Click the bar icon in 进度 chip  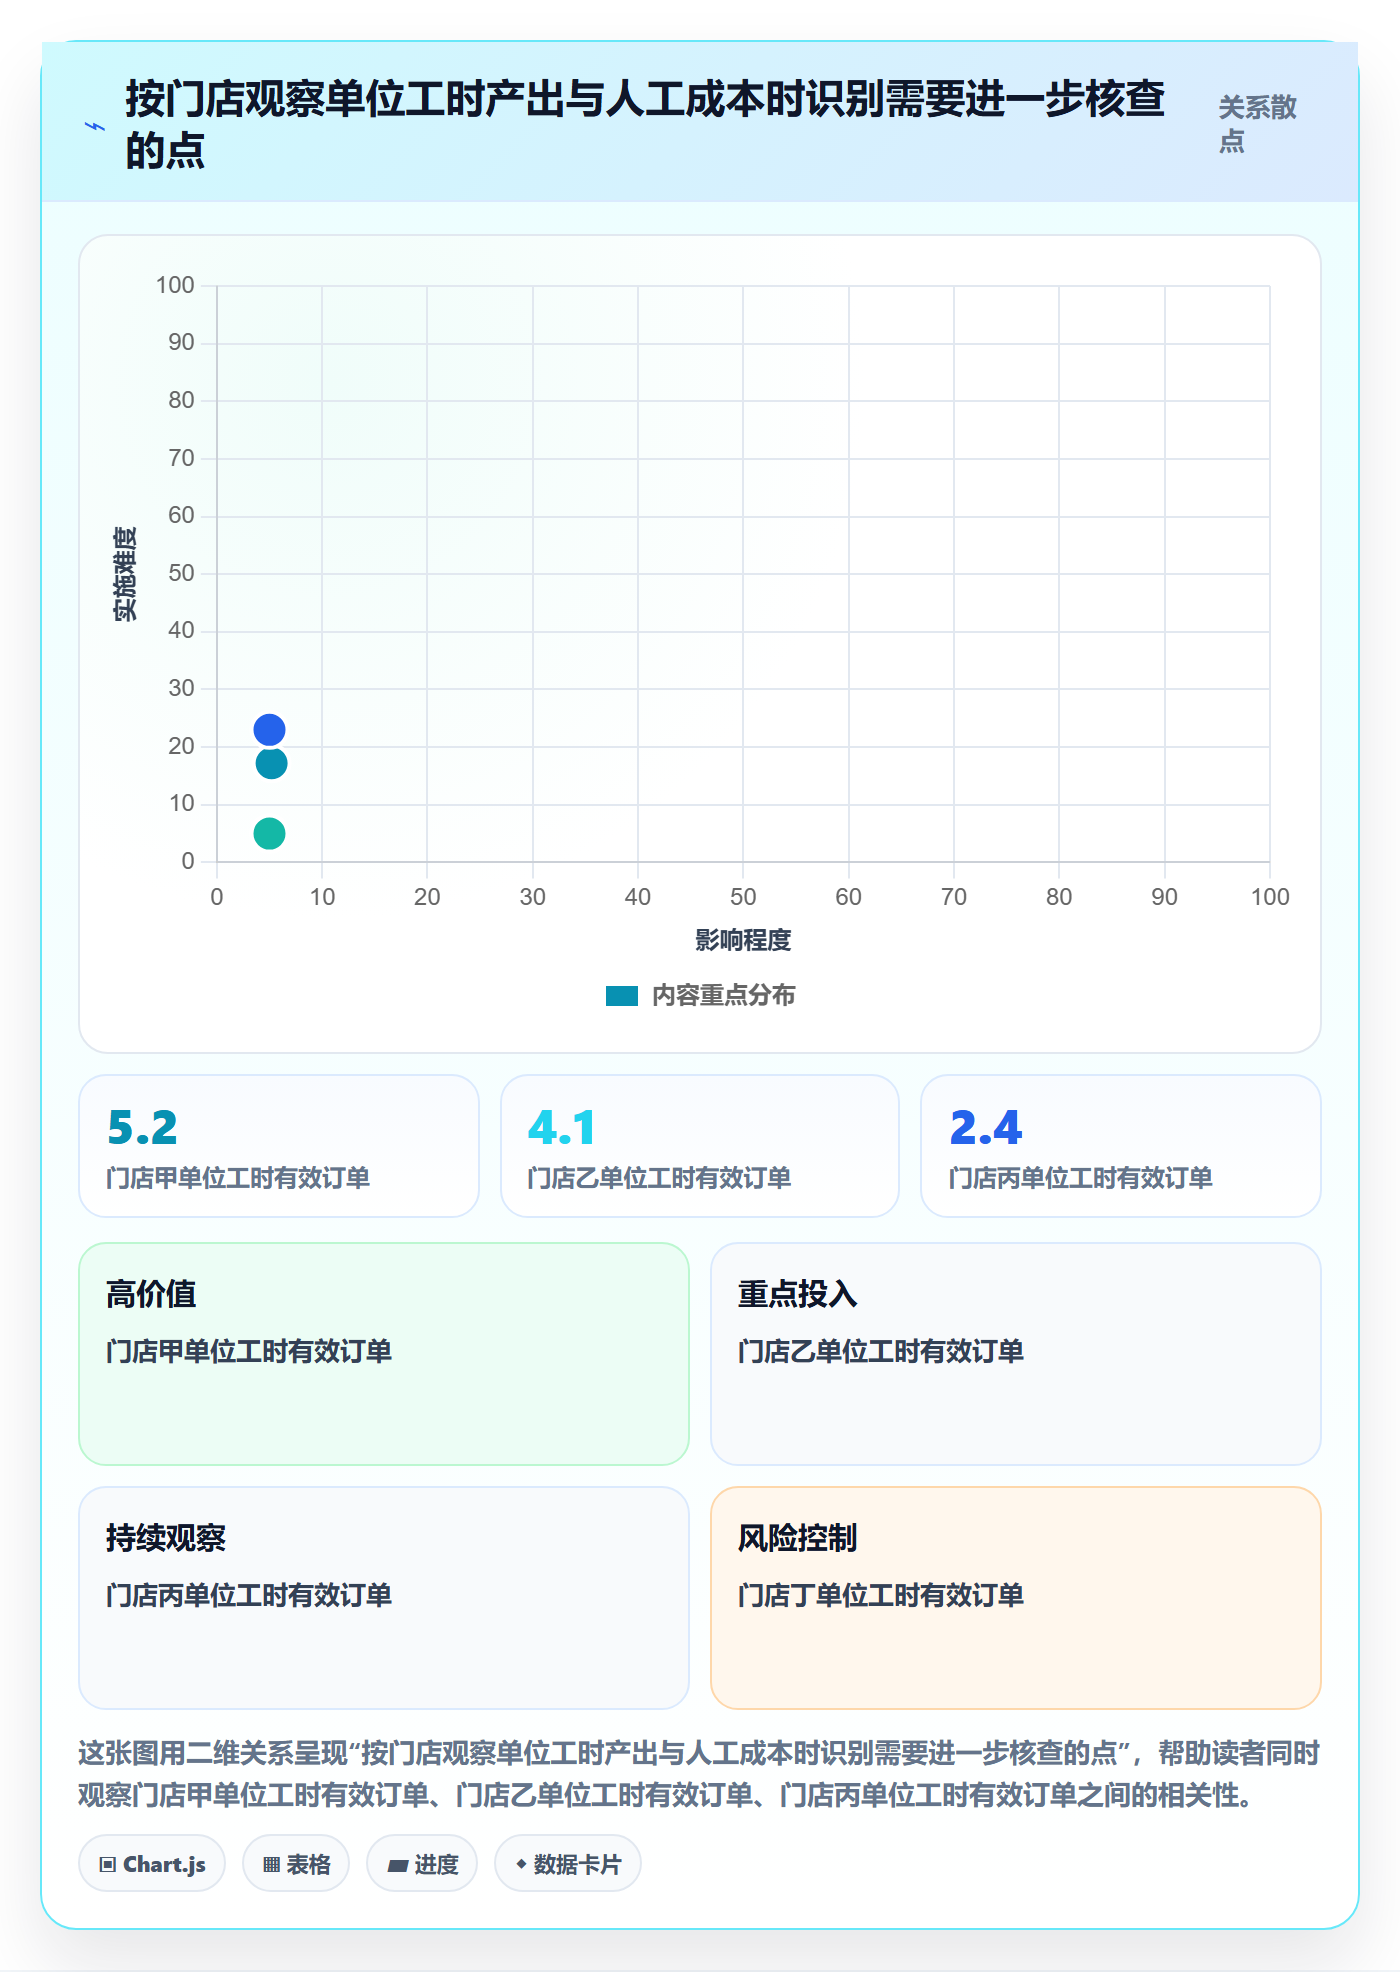click(397, 1866)
